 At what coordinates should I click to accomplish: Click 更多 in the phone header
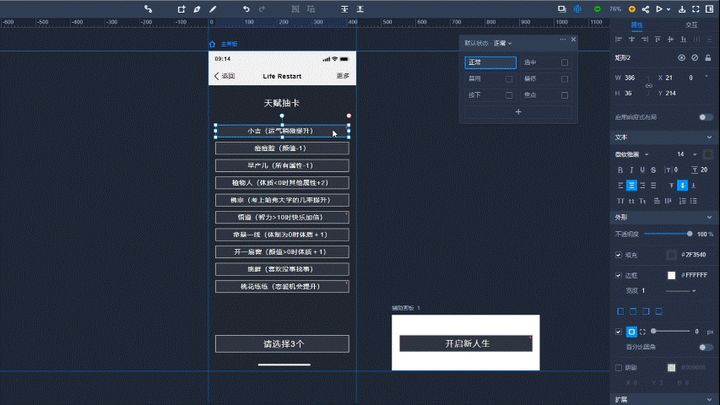[343, 76]
